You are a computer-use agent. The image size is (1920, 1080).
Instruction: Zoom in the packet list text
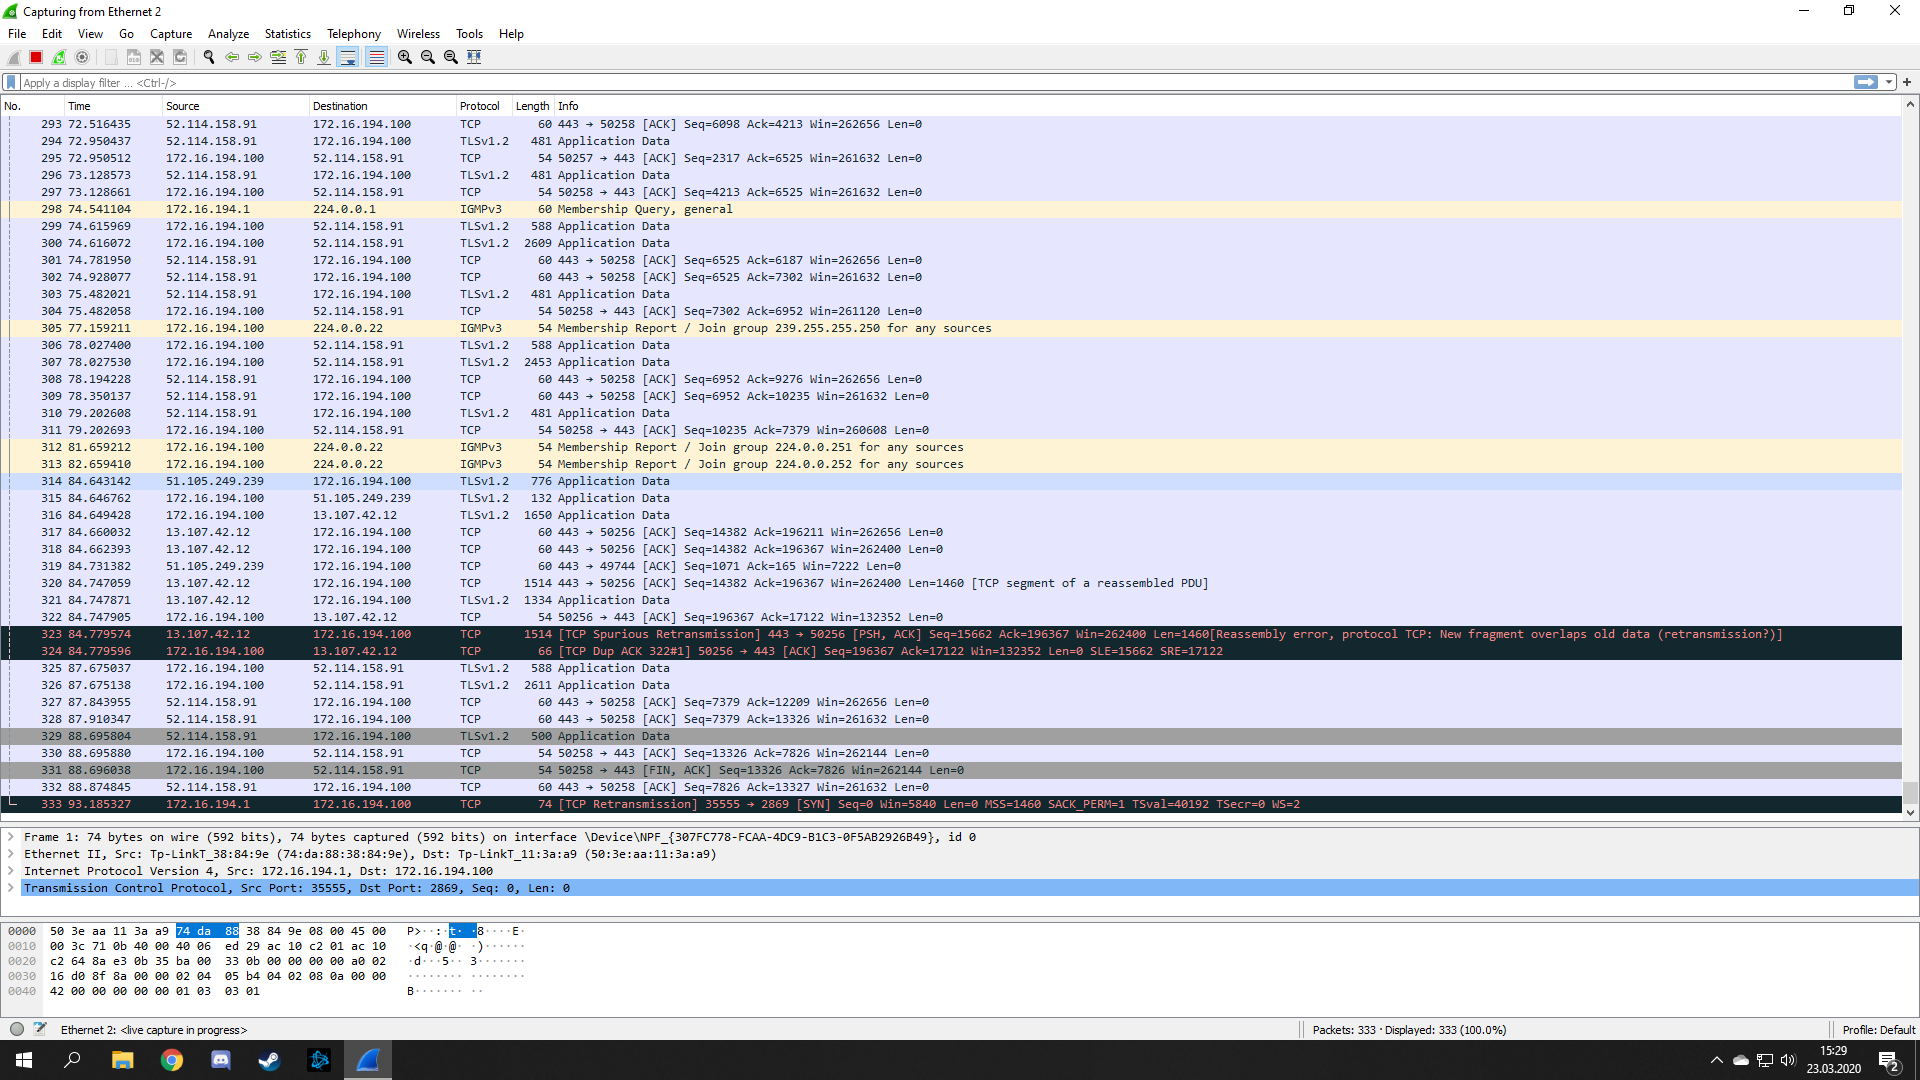point(405,57)
